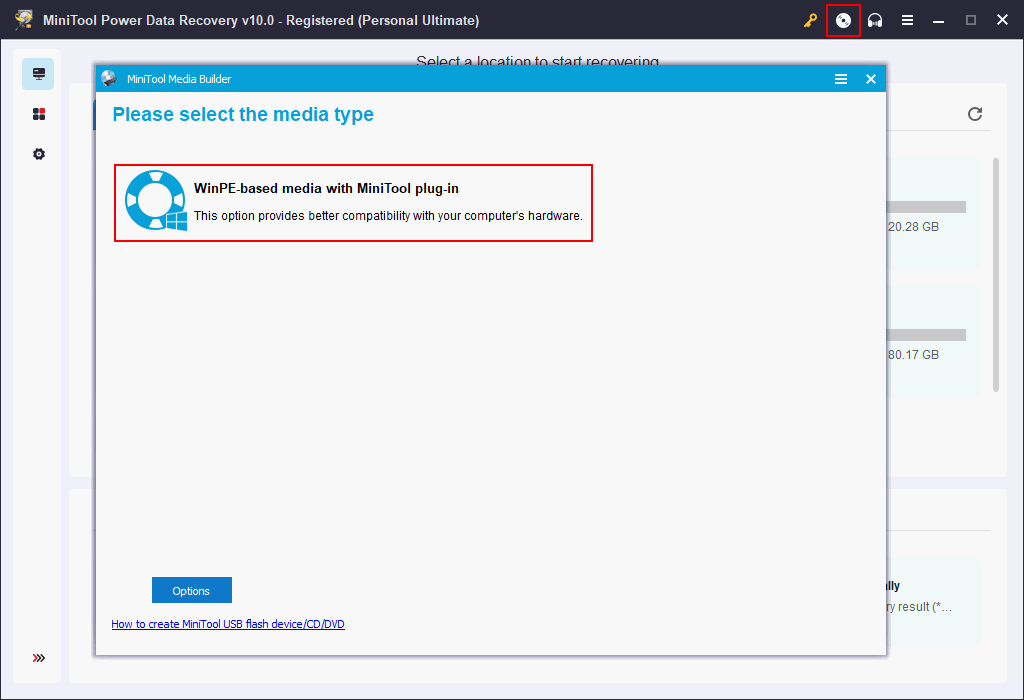
Task: Open the gear settings sidebar icon
Action: click(x=39, y=154)
